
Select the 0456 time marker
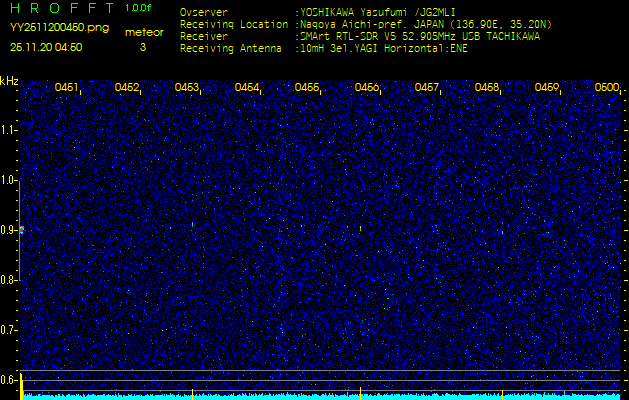pyautogui.click(x=367, y=88)
